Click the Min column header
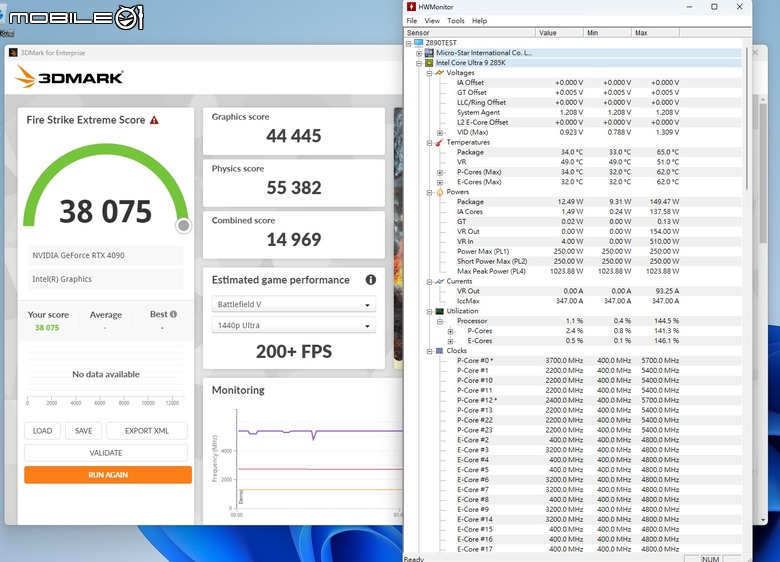This screenshot has width=780, height=562. 607,33
